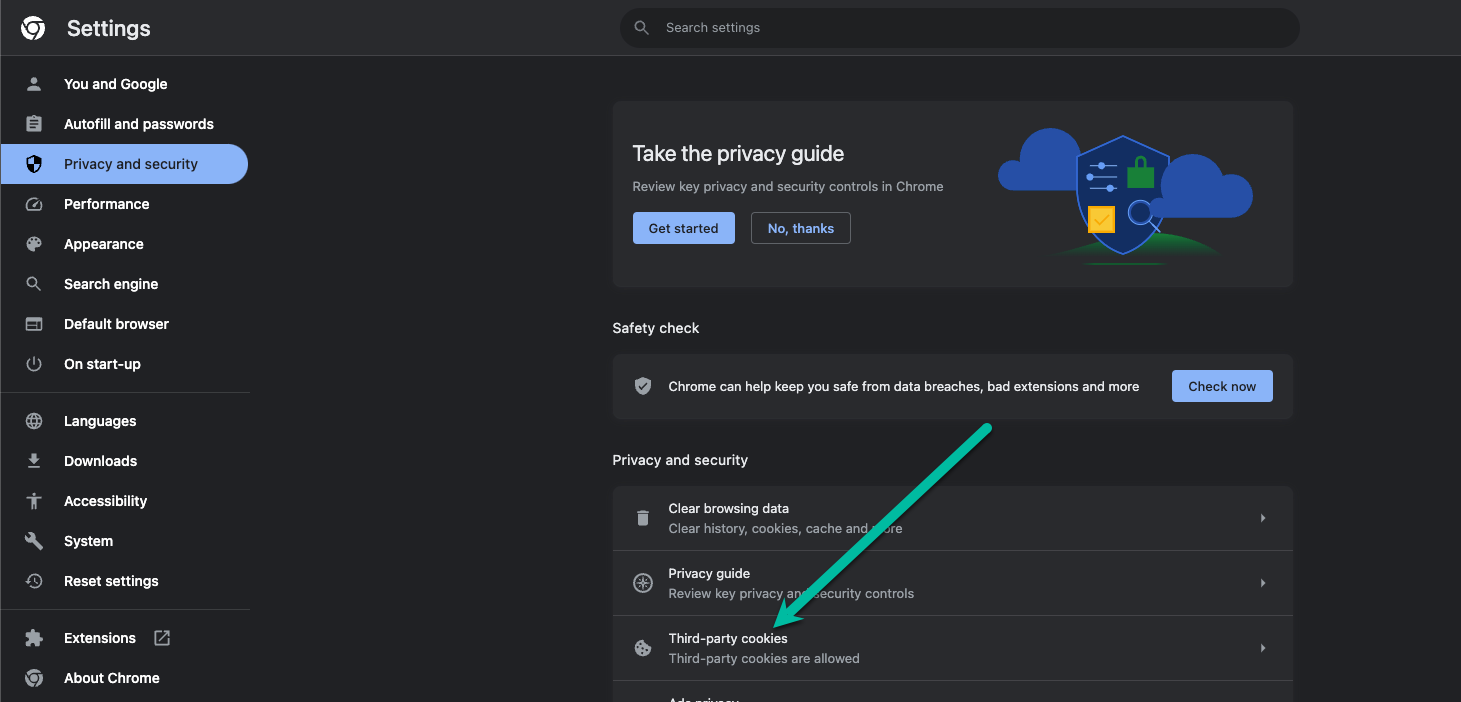
Task: Expand Third-party cookies via right arrow
Action: point(1263,648)
